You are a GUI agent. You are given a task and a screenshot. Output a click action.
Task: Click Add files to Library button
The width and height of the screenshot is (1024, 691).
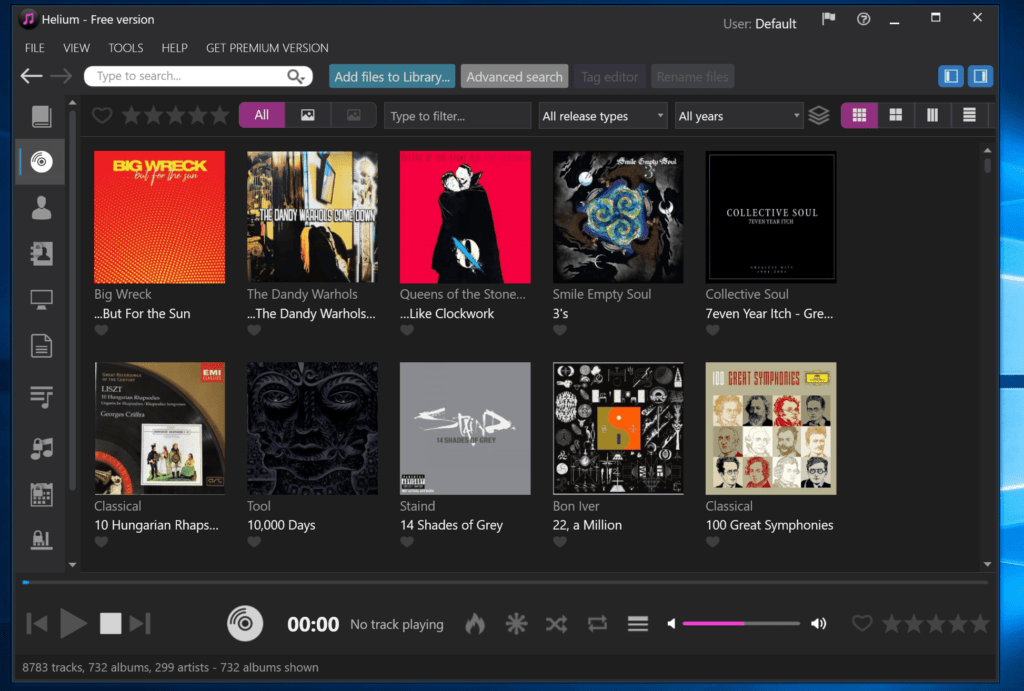tap(392, 77)
